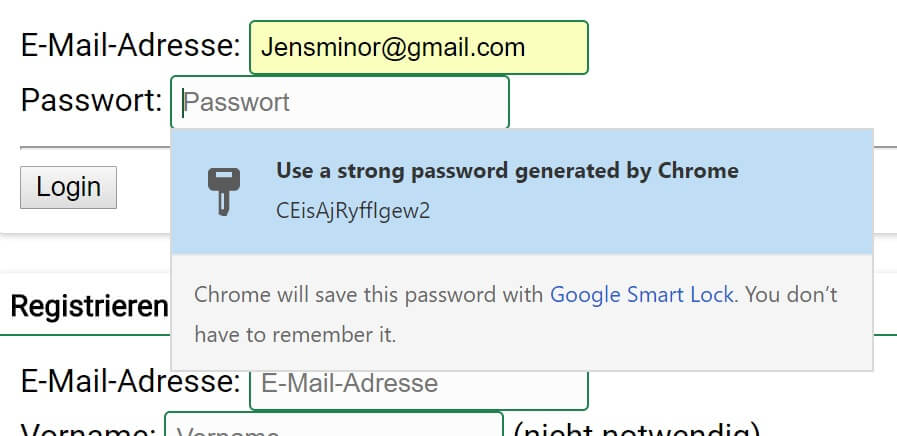Select the generated password CEisAjRyffIgew2
This screenshot has width=897, height=436.
coord(353,212)
